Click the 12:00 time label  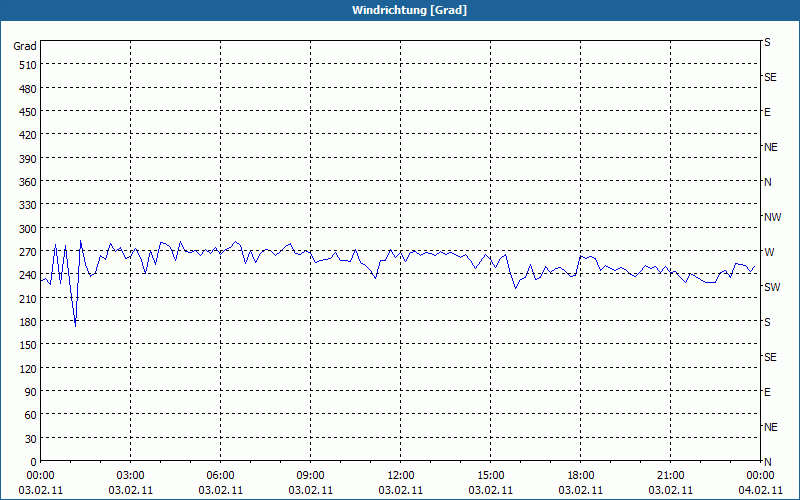[401, 476]
